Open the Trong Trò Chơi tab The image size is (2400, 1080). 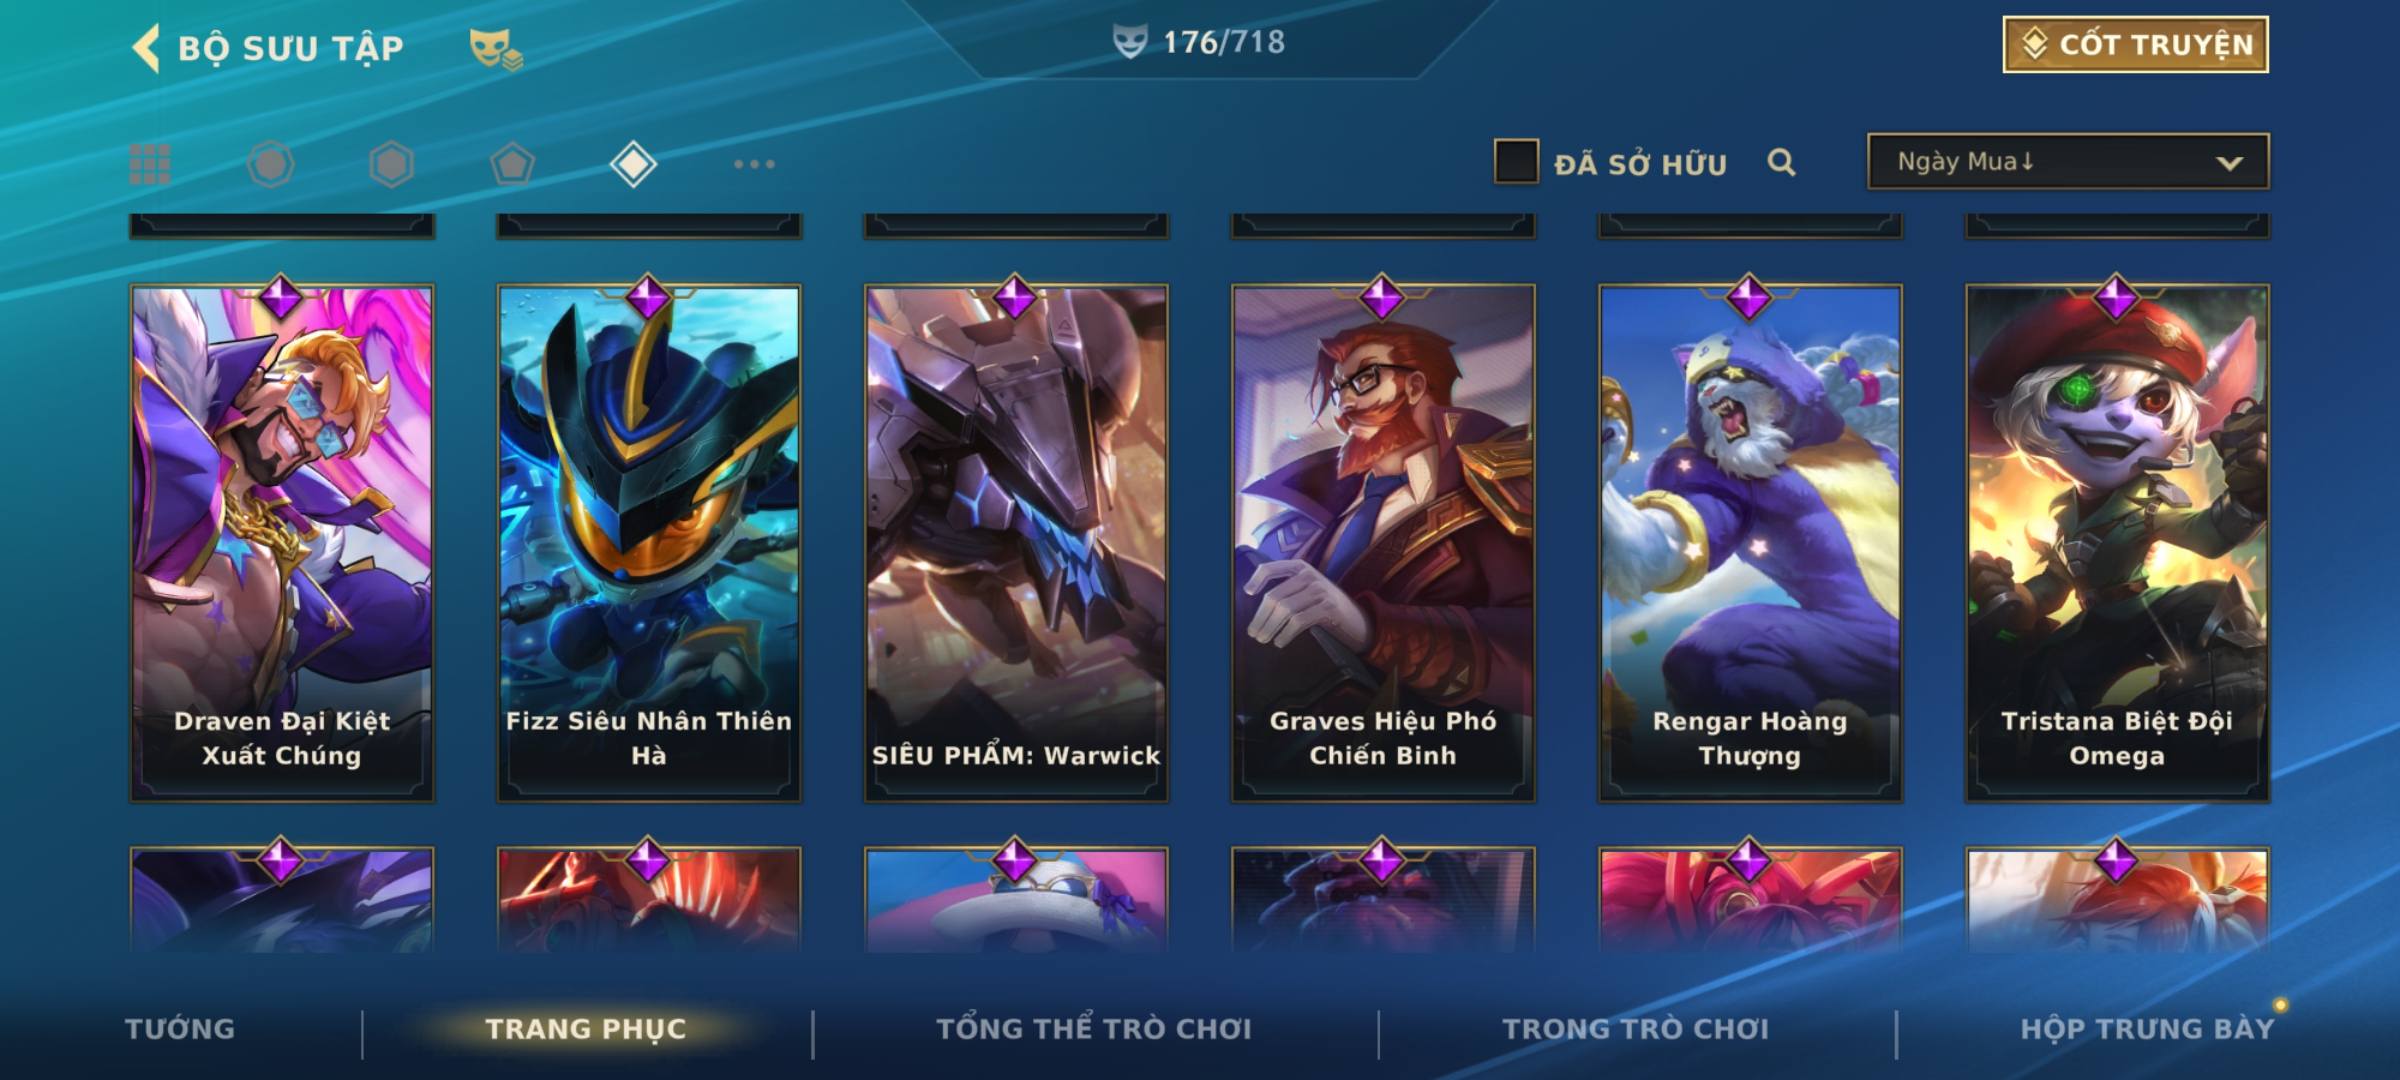(1635, 1029)
